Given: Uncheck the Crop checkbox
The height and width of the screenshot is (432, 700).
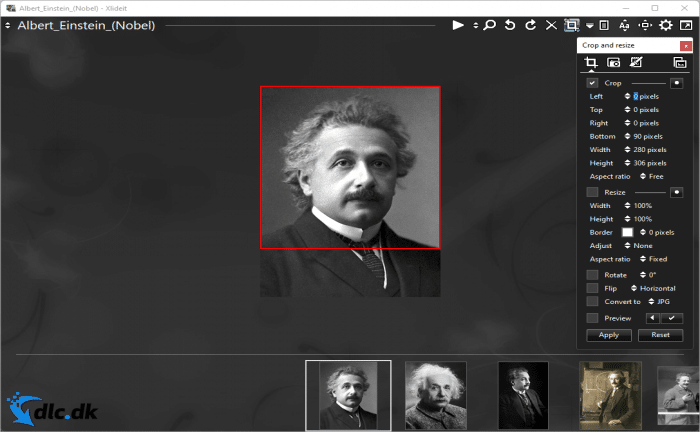Looking at the screenshot, I should coord(592,83).
